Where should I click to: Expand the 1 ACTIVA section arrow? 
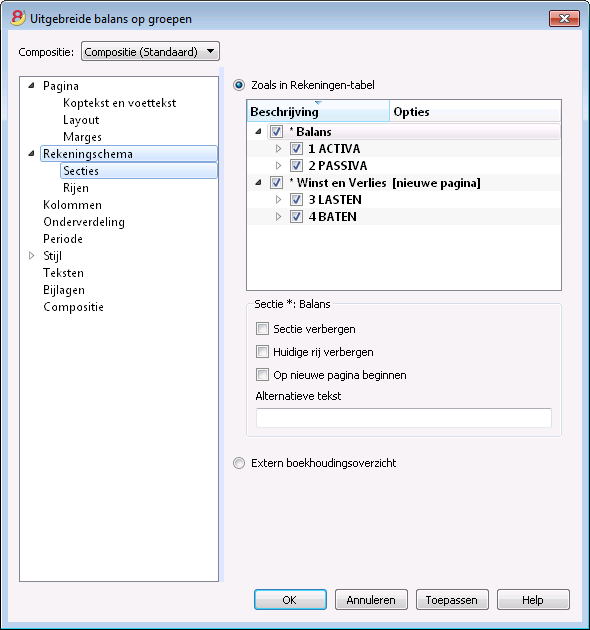pyautogui.click(x=278, y=149)
